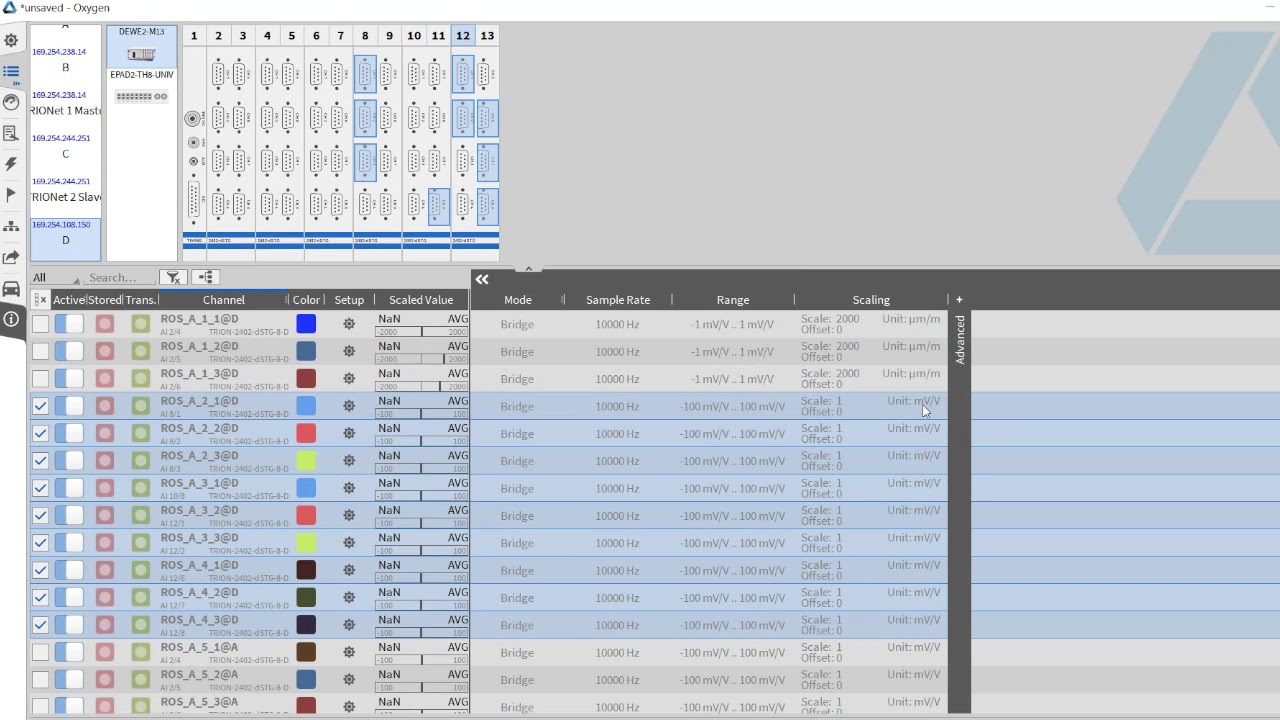Open Range dropdown for ROS_A_2_2@D
Screen dimensions: 1280x720
tap(733, 434)
